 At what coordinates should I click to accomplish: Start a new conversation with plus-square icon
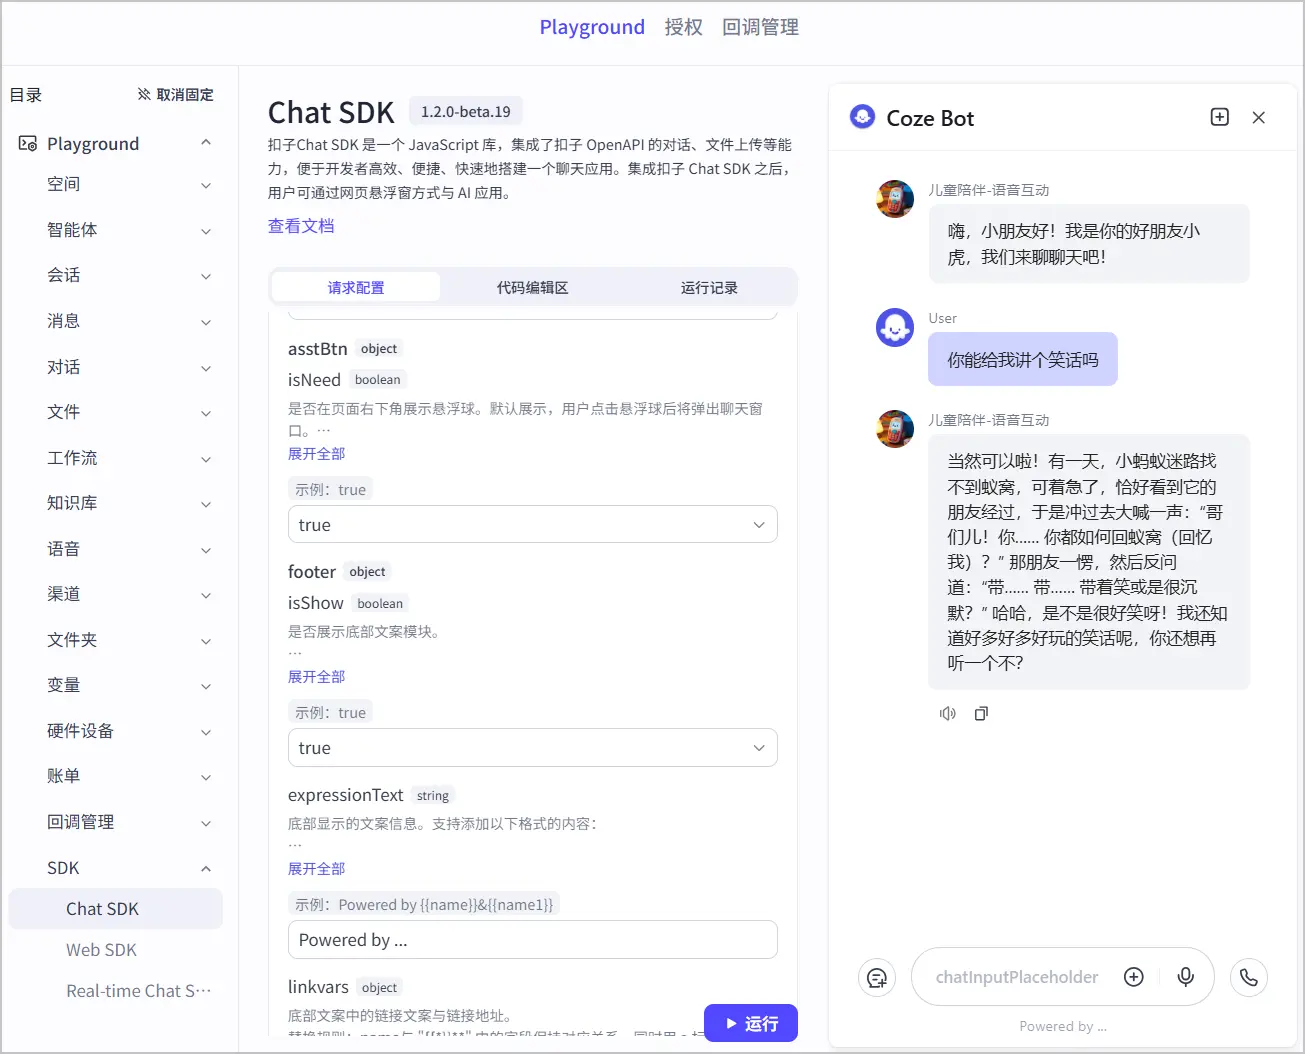[x=1220, y=117]
